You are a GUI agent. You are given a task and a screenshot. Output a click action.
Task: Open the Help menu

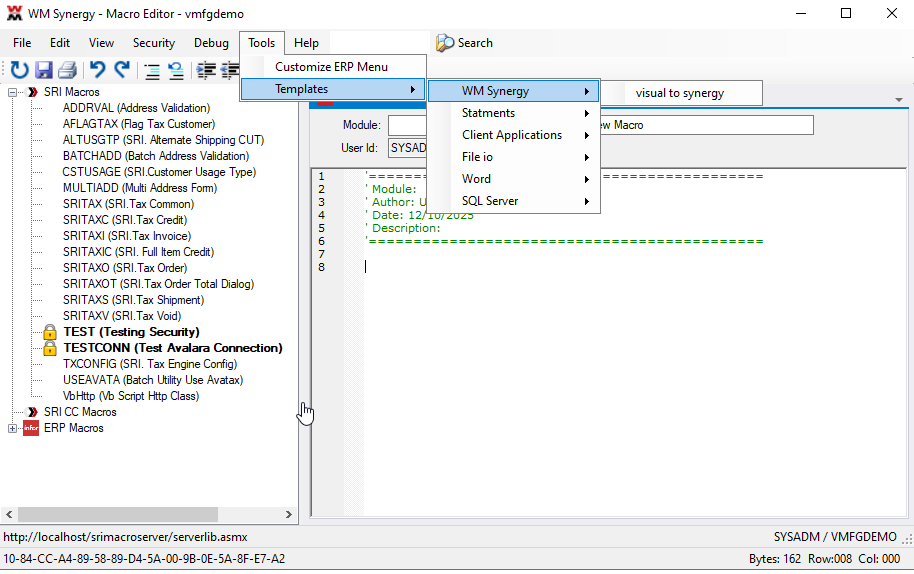(306, 43)
